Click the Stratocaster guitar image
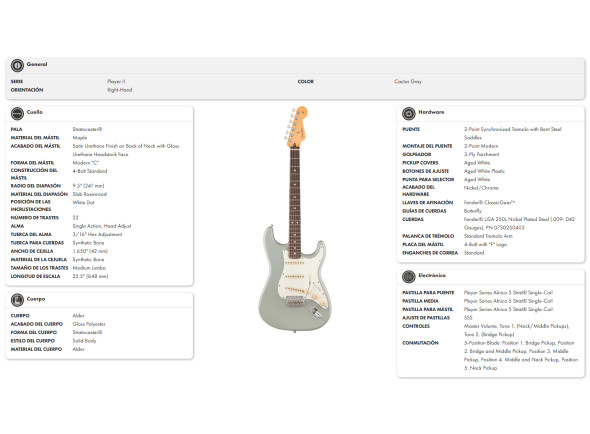 (x=295, y=219)
